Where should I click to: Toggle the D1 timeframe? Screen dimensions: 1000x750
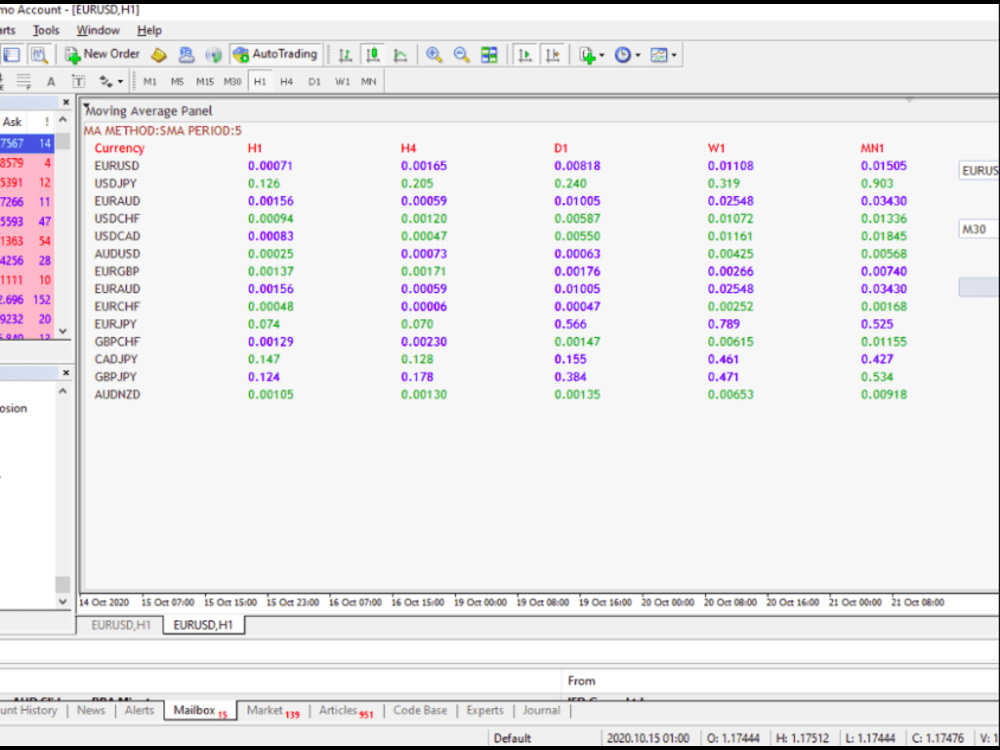coord(314,81)
